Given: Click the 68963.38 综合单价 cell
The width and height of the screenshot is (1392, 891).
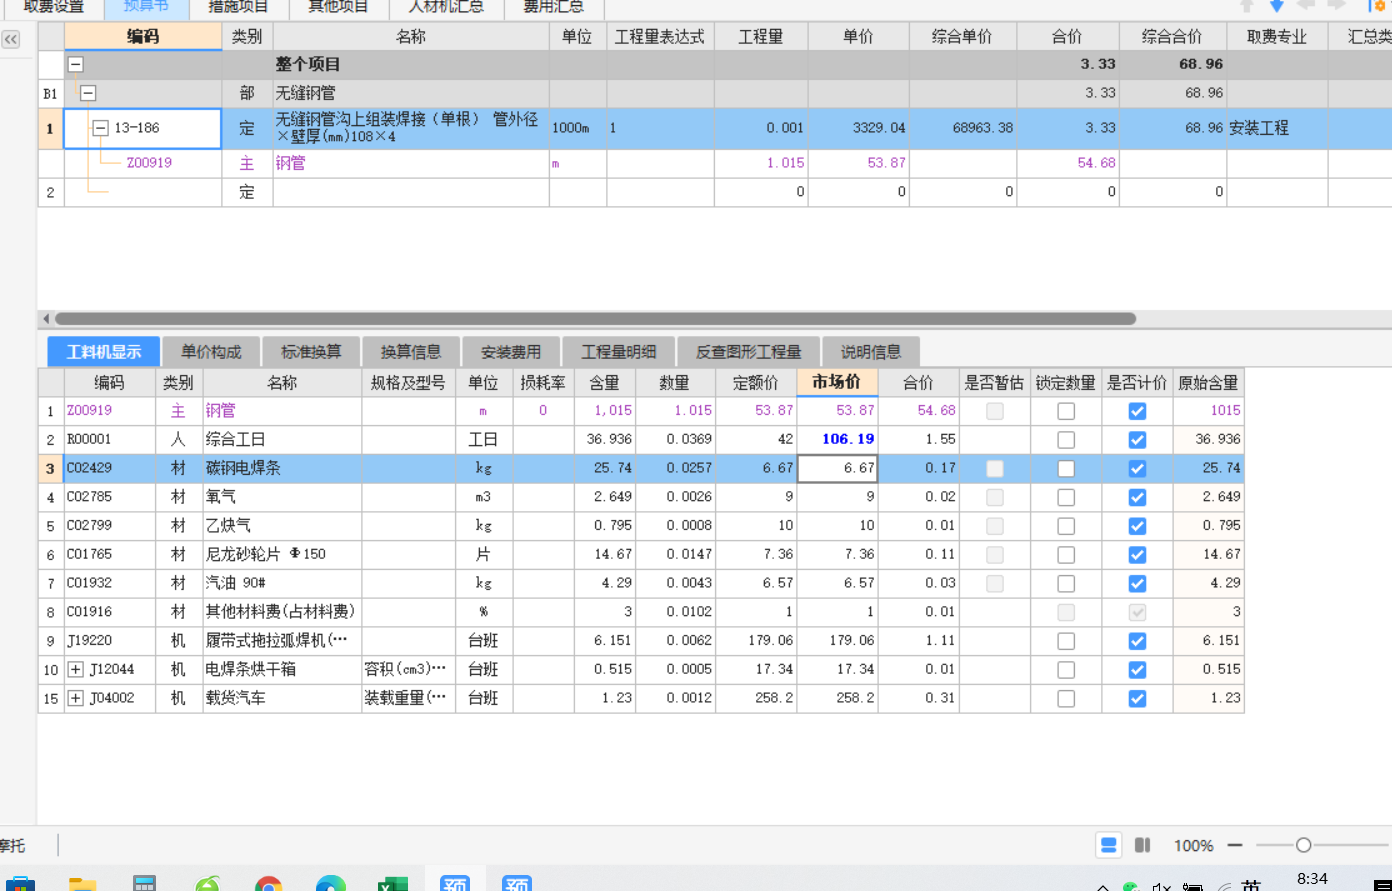Looking at the screenshot, I should tap(962, 128).
